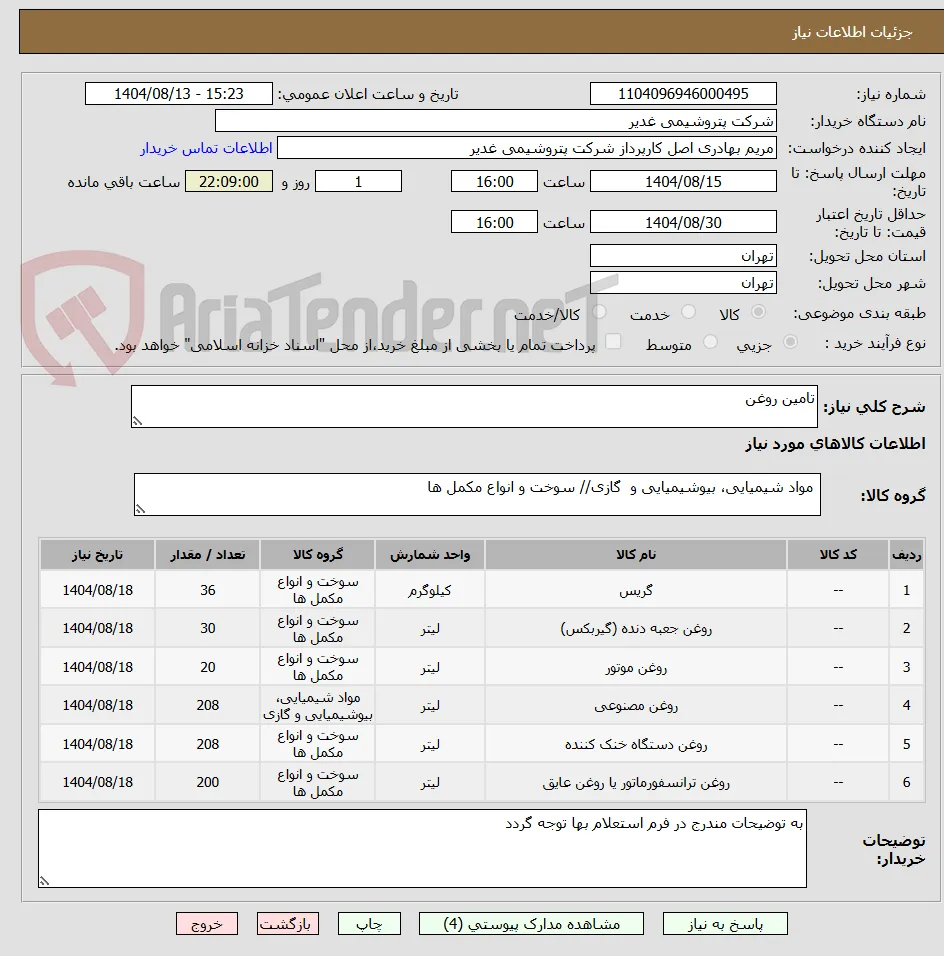Click the اطلاعات کالاهای مورد نیاز heading
The height and width of the screenshot is (956, 944).
[x=835, y=443]
